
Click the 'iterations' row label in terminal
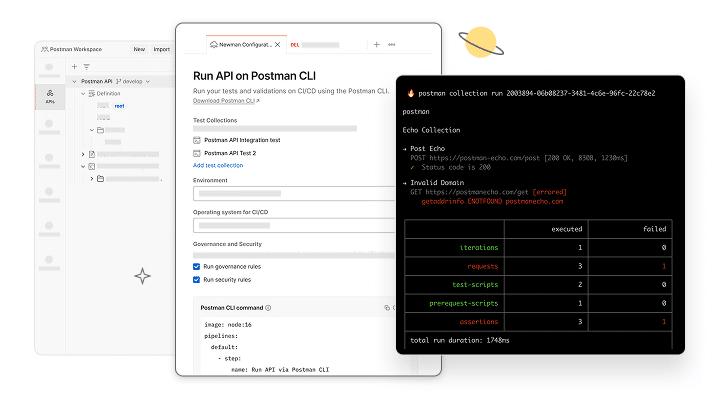478,248
